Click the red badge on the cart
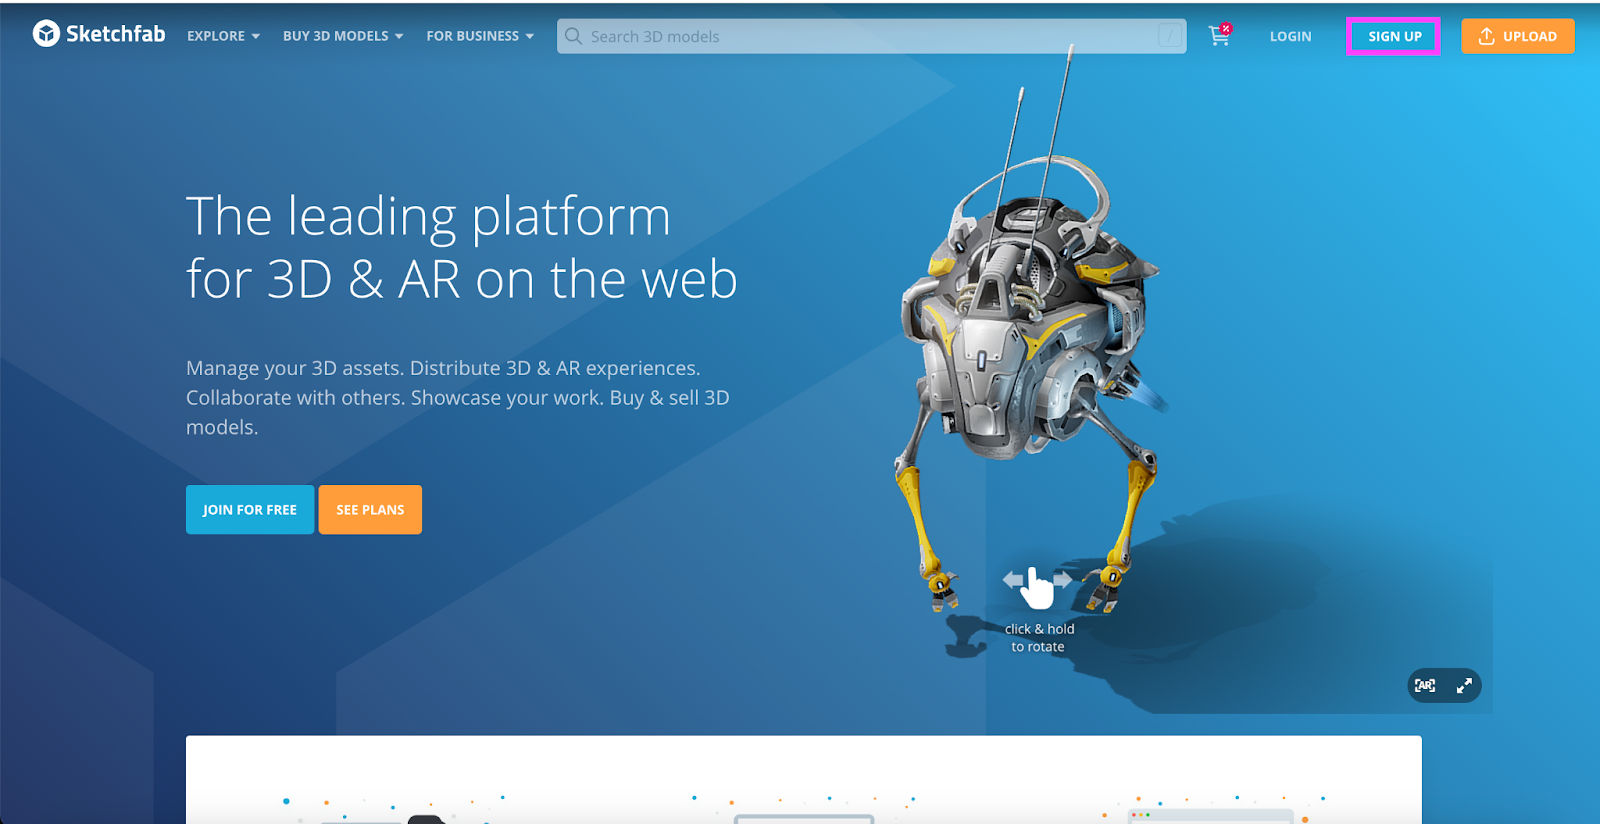 click(x=1226, y=28)
